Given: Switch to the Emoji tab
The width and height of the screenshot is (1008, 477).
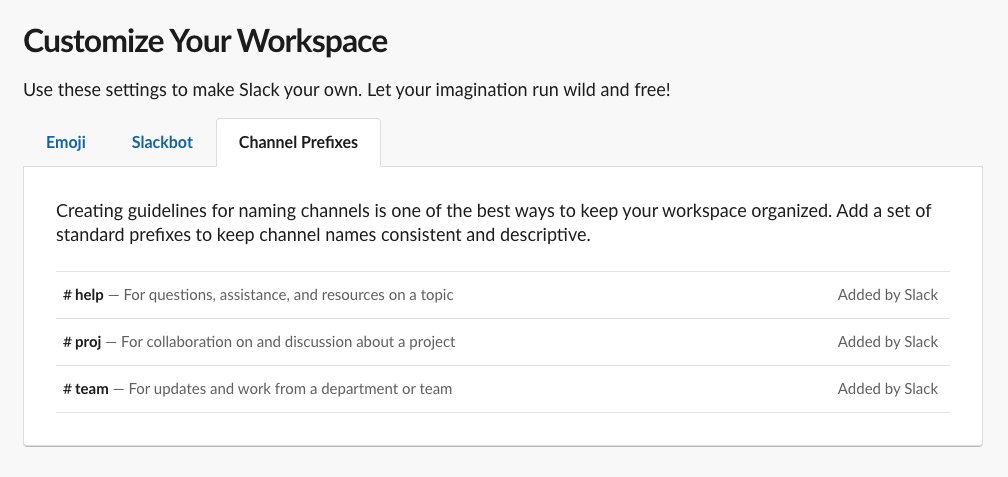Looking at the screenshot, I should tap(66, 142).
